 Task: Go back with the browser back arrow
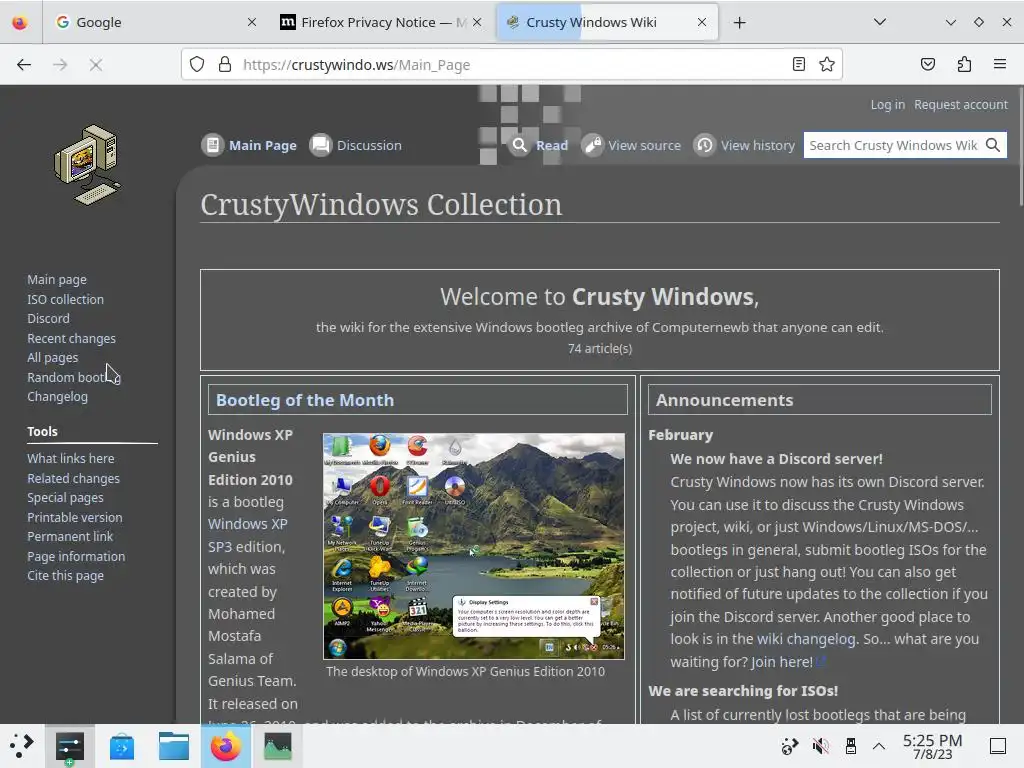(x=24, y=65)
